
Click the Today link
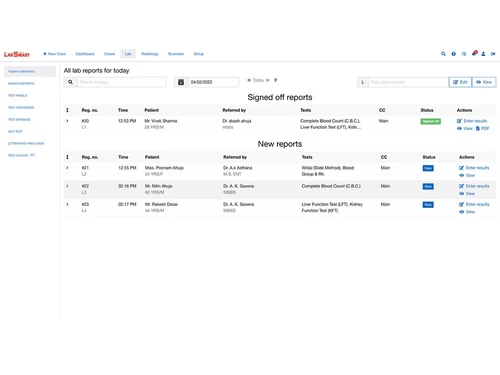pos(258,80)
